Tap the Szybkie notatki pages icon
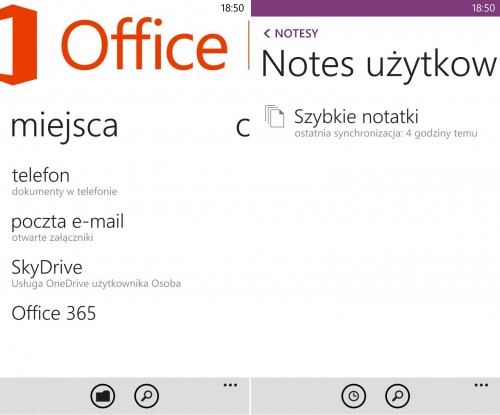Viewport: 500px width, 415px height. tap(274, 116)
